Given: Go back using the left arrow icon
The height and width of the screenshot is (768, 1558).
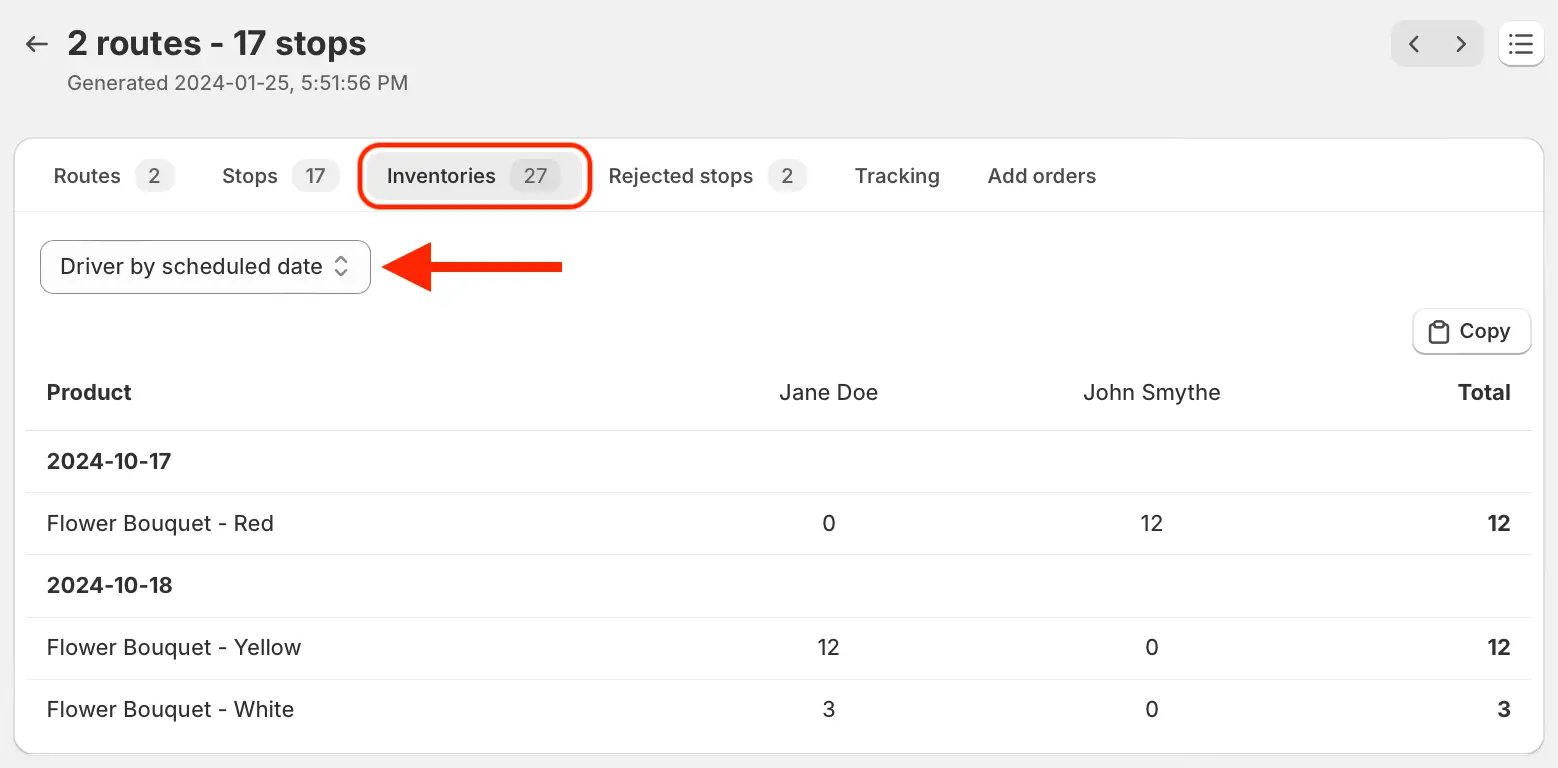Looking at the screenshot, I should (x=37, y=44).
